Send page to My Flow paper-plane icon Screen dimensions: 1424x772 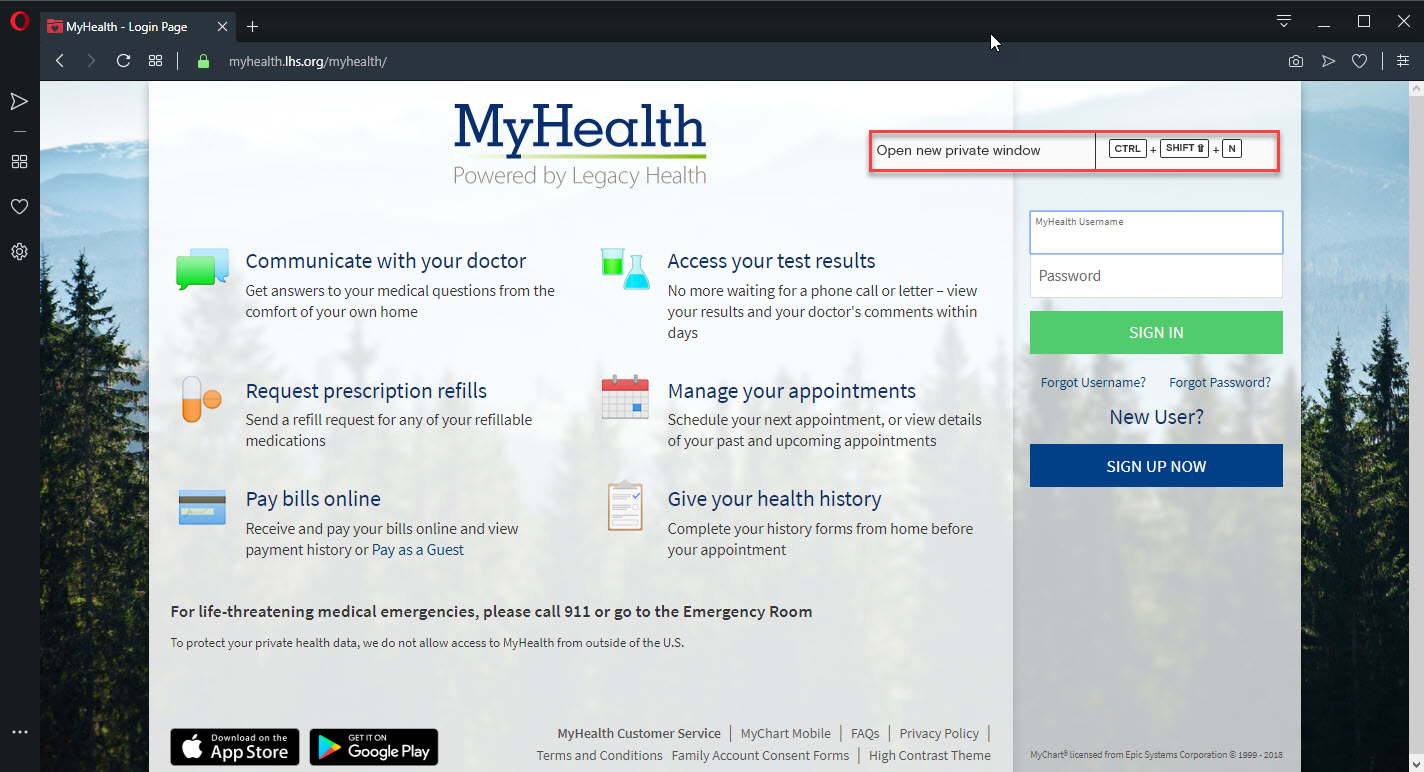pyautogui.click(x=1328, y=60)
